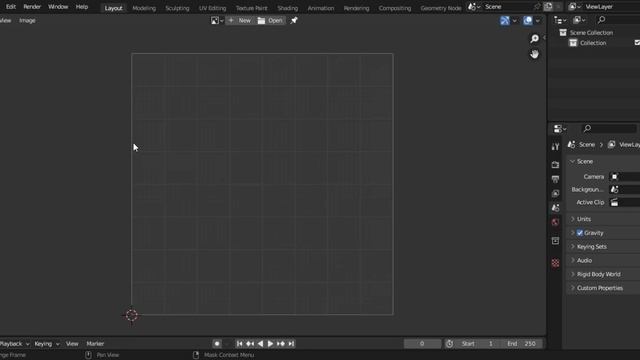640x360 pixels.
Task: Open the World properties tab
Action: pos(555,222)
